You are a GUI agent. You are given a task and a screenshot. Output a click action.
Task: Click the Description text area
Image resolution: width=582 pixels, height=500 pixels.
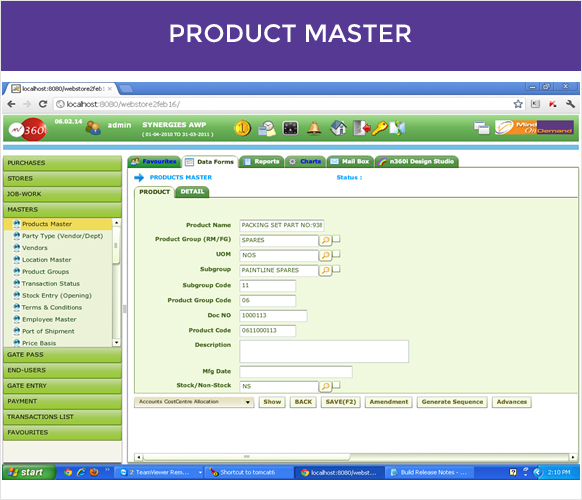324,351
